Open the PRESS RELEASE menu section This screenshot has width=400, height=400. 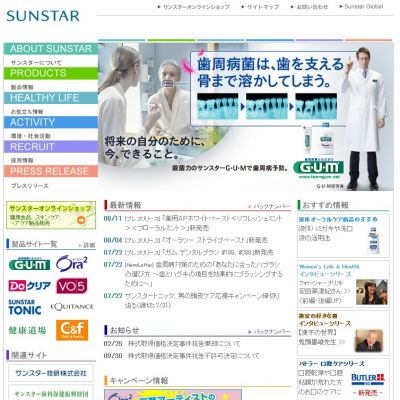(x=51, y=171)
